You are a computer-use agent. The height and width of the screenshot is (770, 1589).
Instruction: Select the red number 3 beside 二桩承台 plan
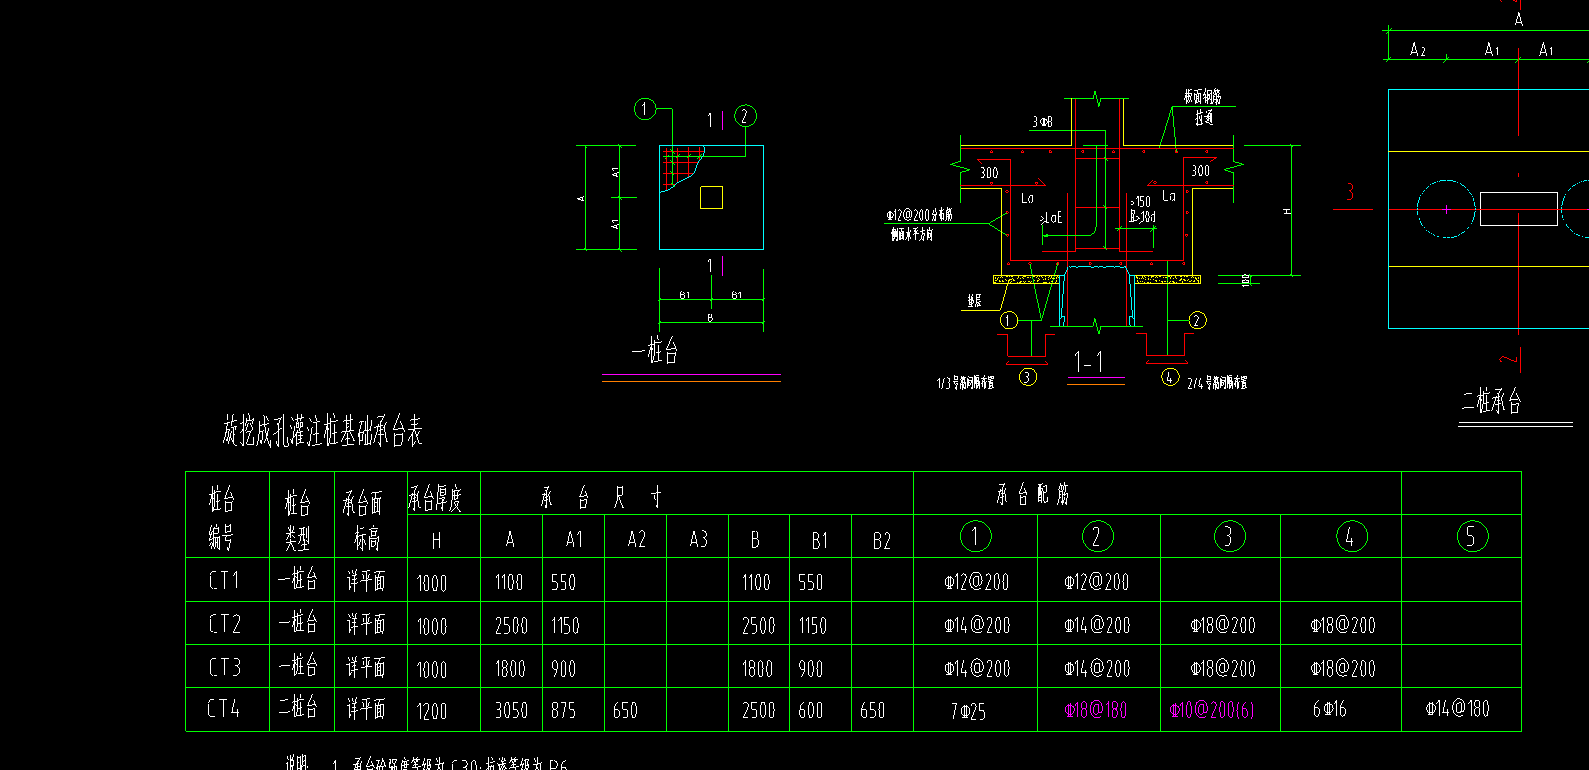click(x=1350, y=192)
